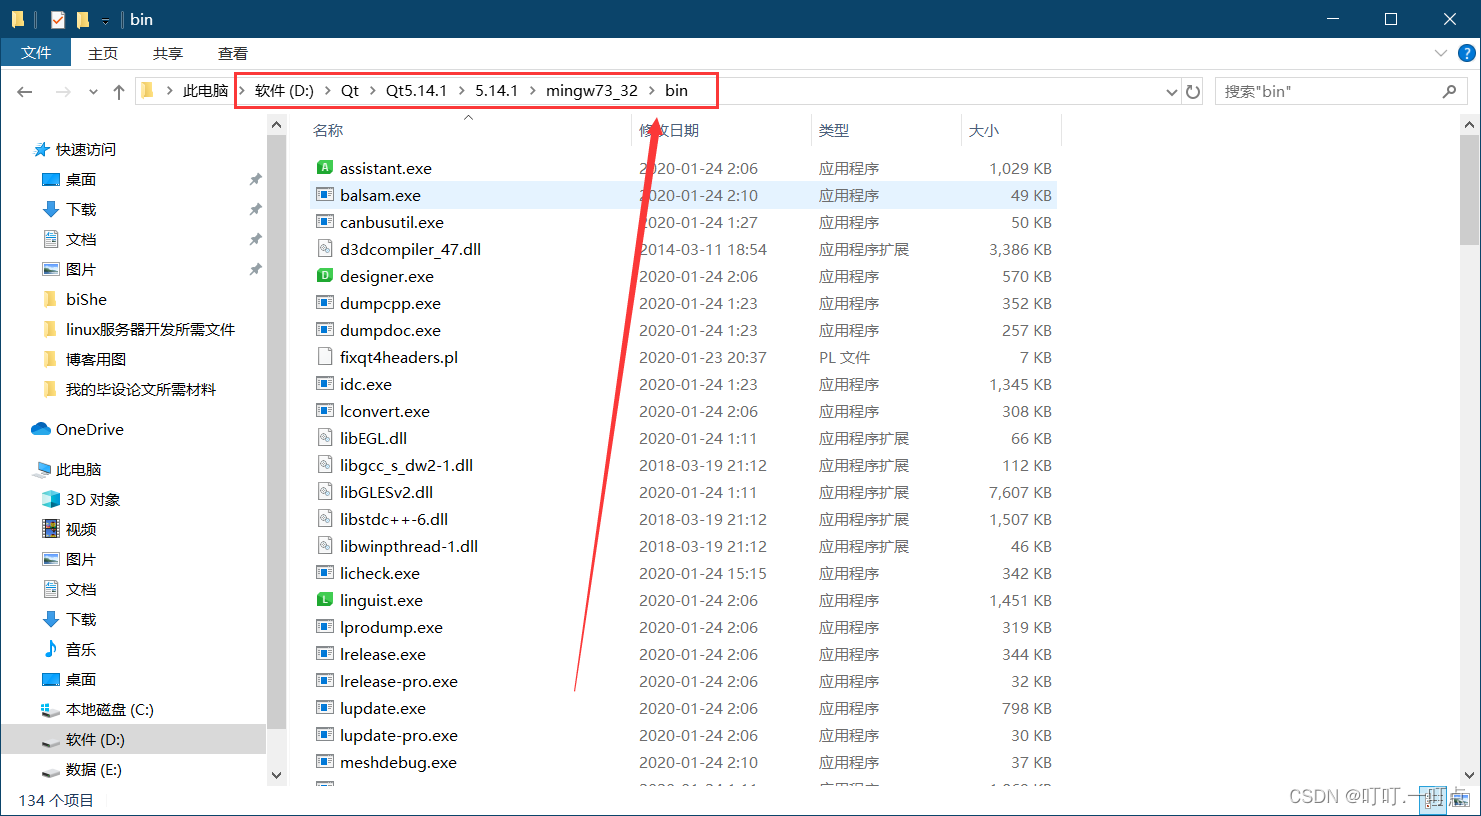The width and height of the screenshot is (1481, 816).
Task: Switch to the 共享 ribbon tab
Action: pyautogui.click(x=168, y=53)
